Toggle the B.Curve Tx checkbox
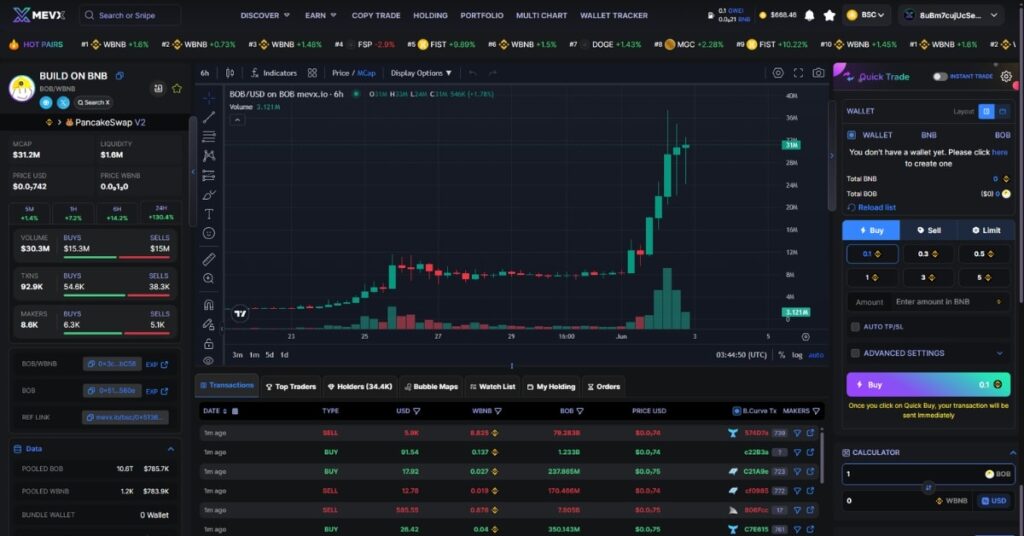Viewport: 1024px width, 536px height. (x=737, y=411)
